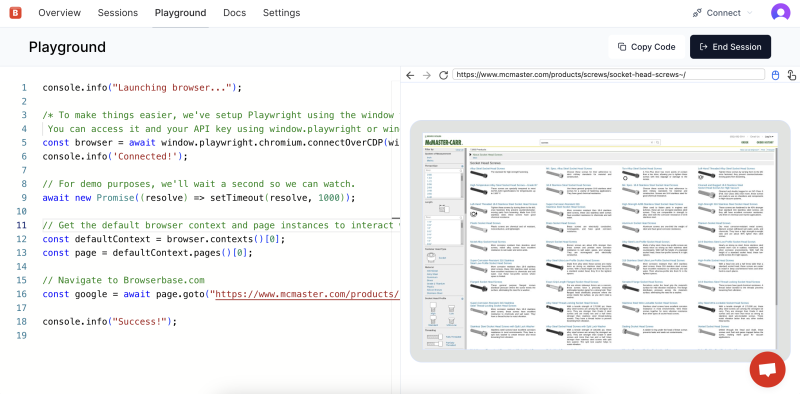Open the Settings tab
The image size is (800, 394).
pyautogui.click(x=282, y=13)
